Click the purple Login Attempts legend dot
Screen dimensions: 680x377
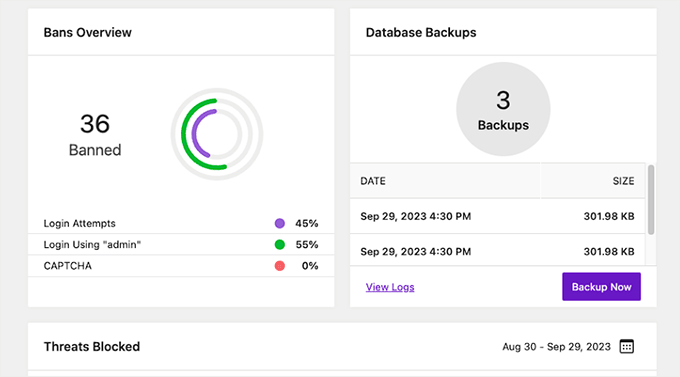pyautogui.click(x=280, y=223)
